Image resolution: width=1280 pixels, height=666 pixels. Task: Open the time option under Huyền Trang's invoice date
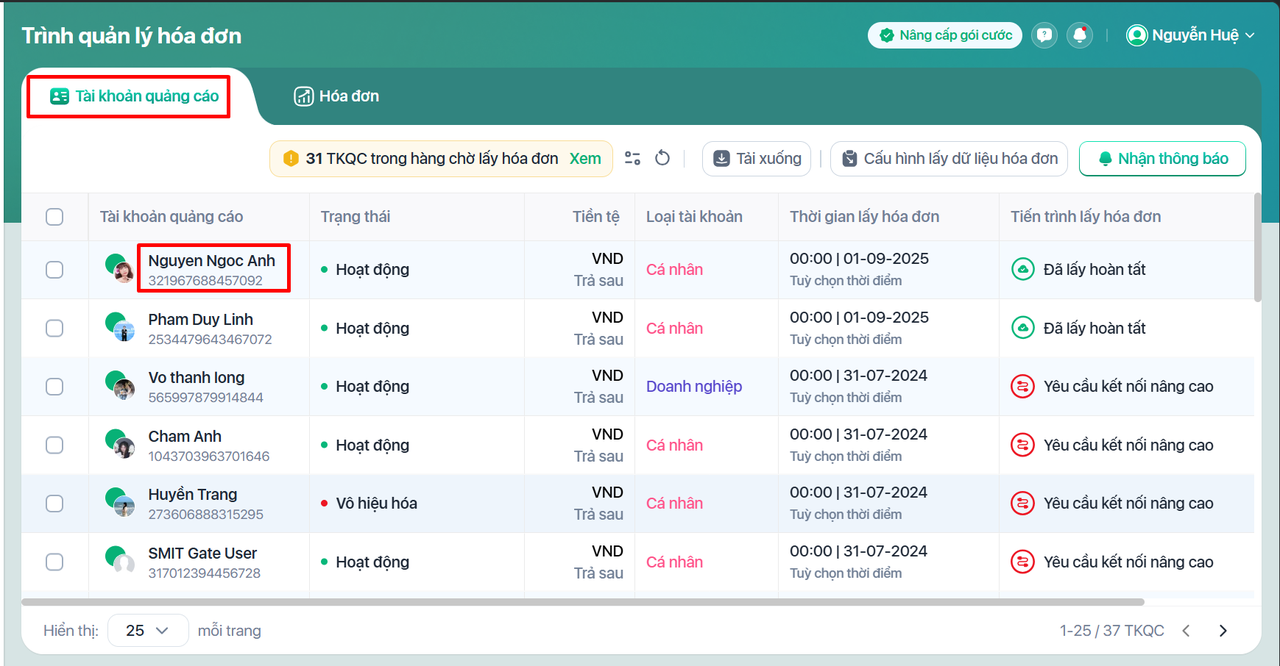pyautogui.click(x=845, y=515)
